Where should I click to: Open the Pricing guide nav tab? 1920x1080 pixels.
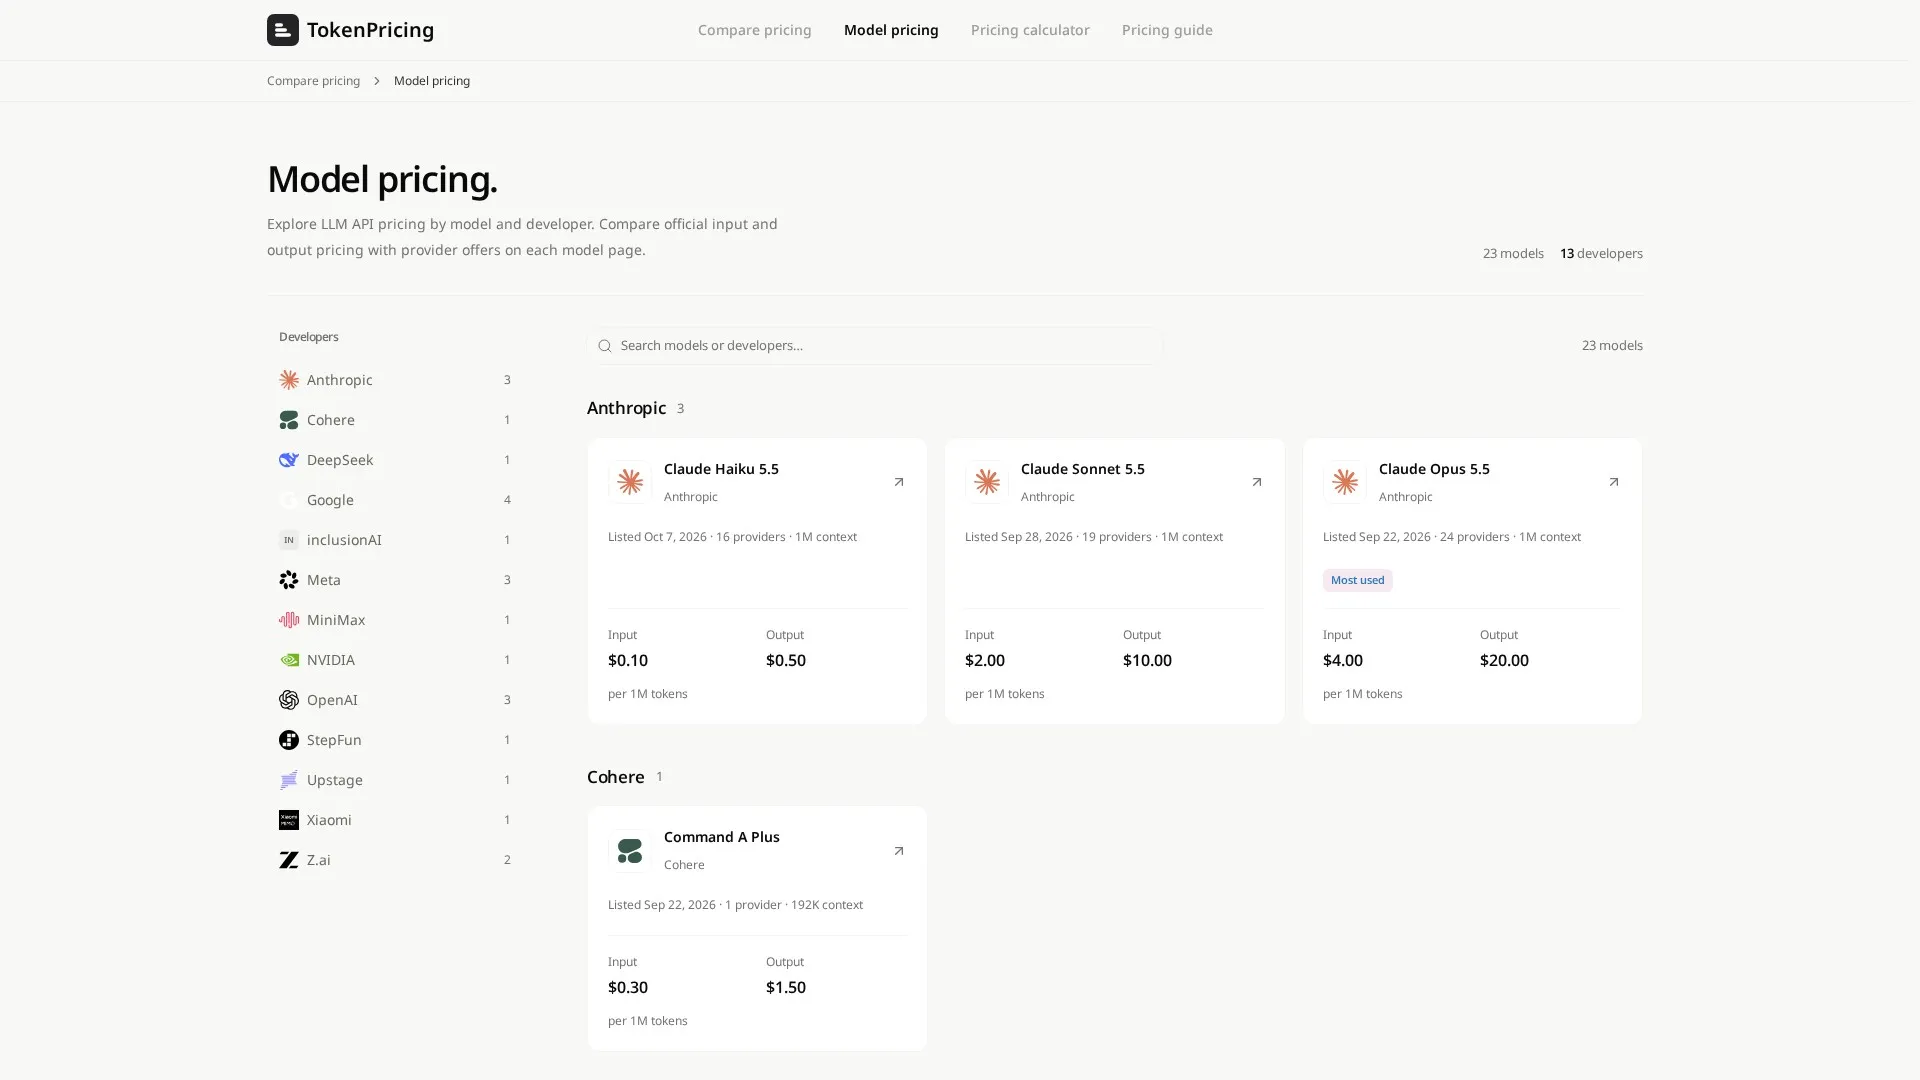(x=1167, y=30)
